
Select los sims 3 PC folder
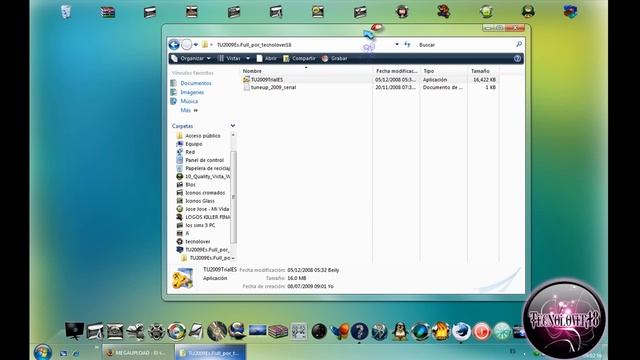pos(196,225)
